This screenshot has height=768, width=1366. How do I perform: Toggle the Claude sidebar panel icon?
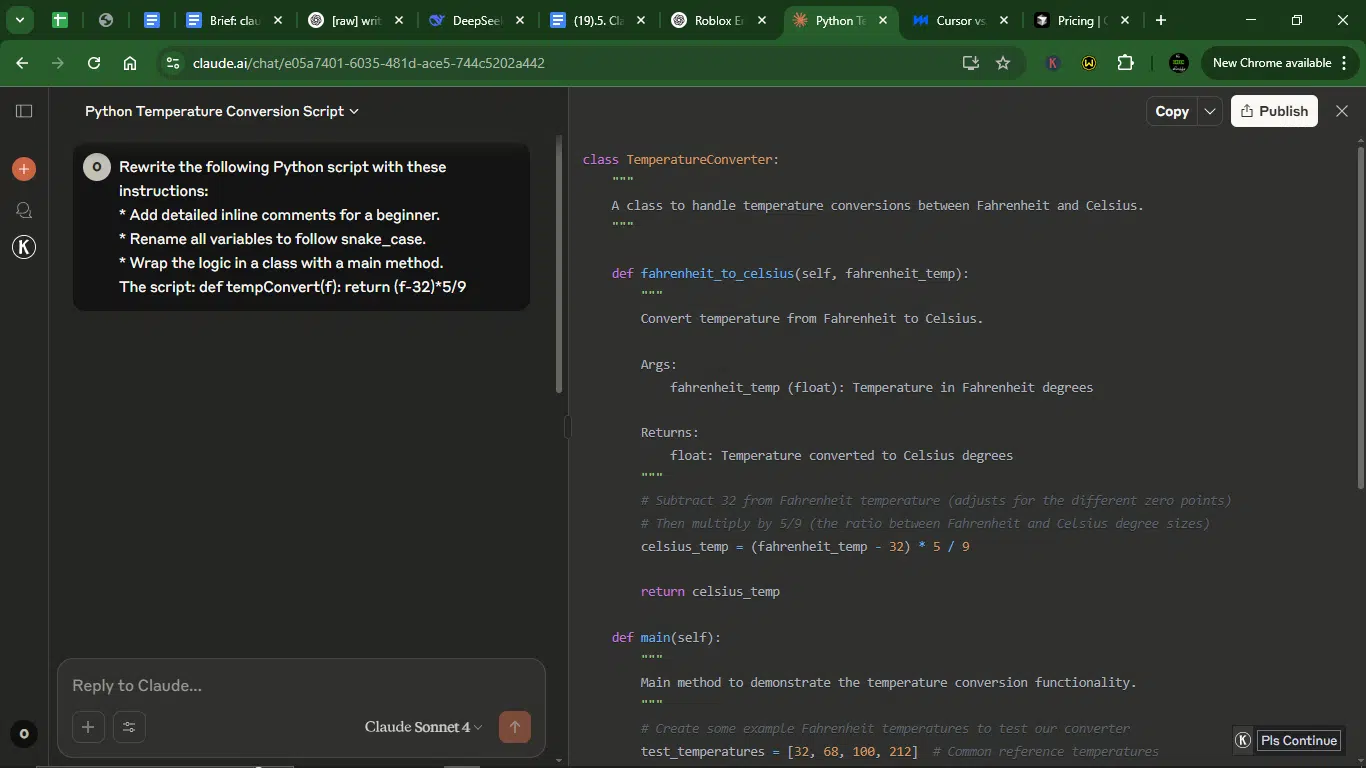tap(24, 111)
